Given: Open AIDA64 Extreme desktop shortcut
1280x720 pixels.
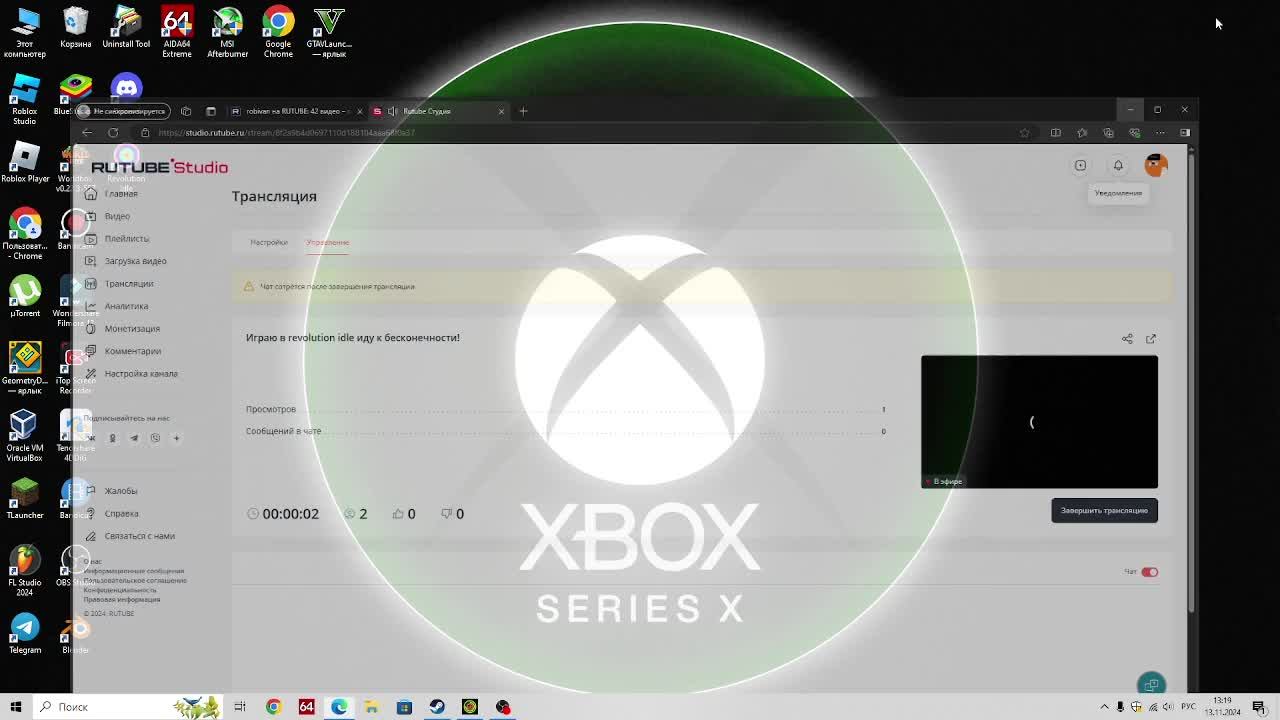Looking at the screenshot, I should tap(177, 33).
